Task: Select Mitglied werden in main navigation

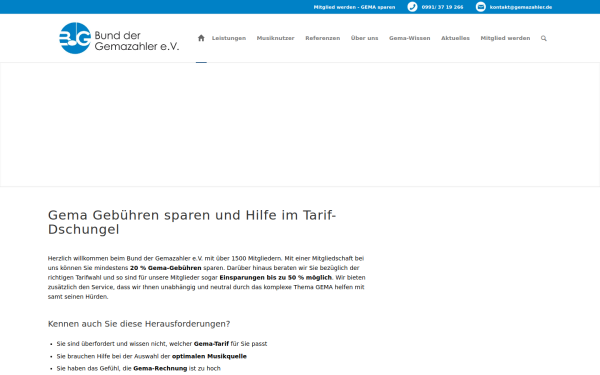Action: tap(505, 38)
